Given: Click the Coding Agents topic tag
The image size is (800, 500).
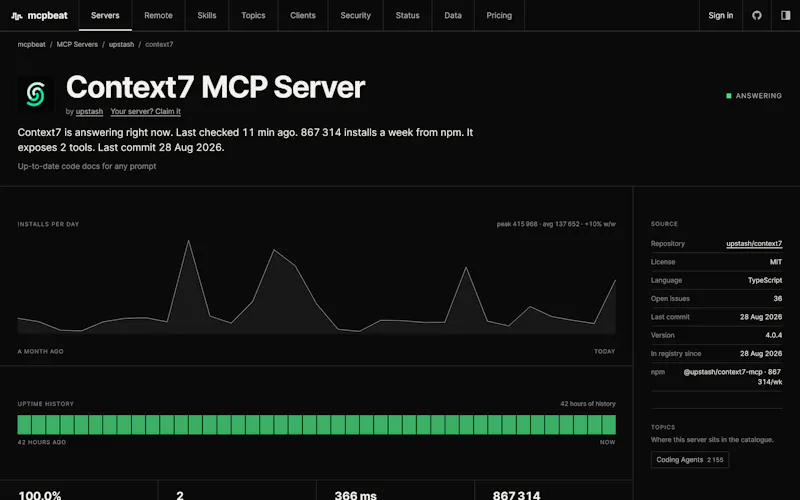Looking at the screenshot, I should click(x=690, y=460).
